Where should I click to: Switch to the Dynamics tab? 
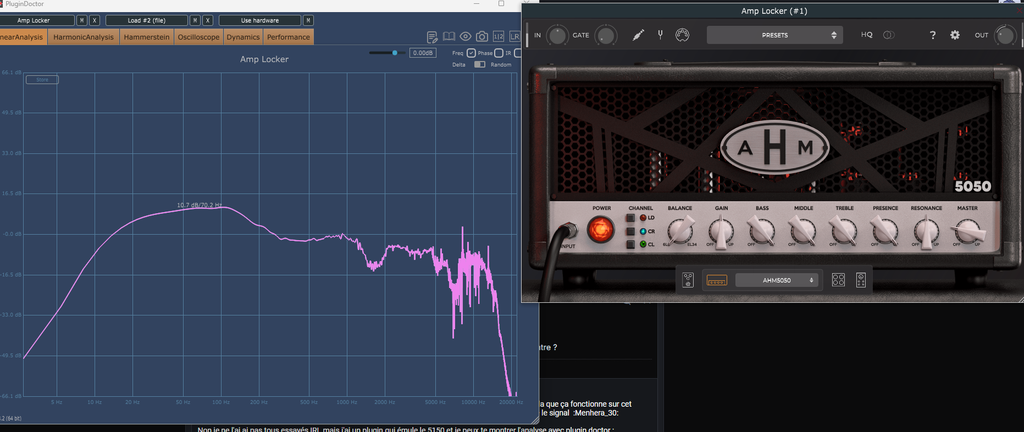(243, 37)
